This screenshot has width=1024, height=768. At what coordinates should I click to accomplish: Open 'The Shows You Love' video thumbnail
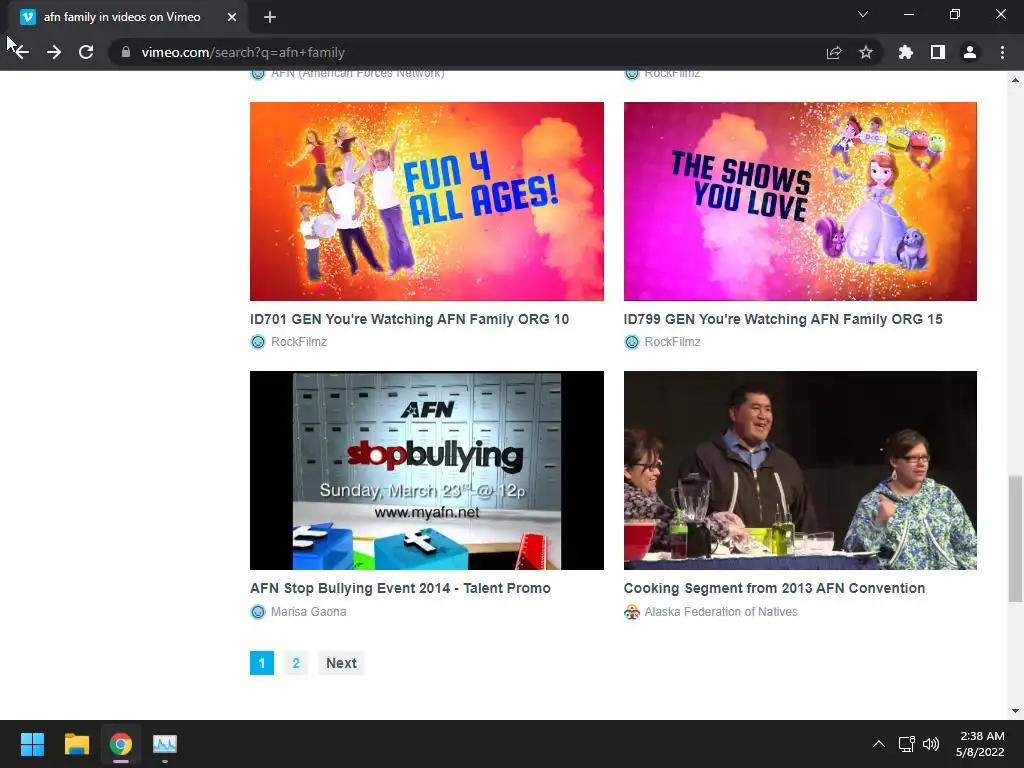point(800,201)
